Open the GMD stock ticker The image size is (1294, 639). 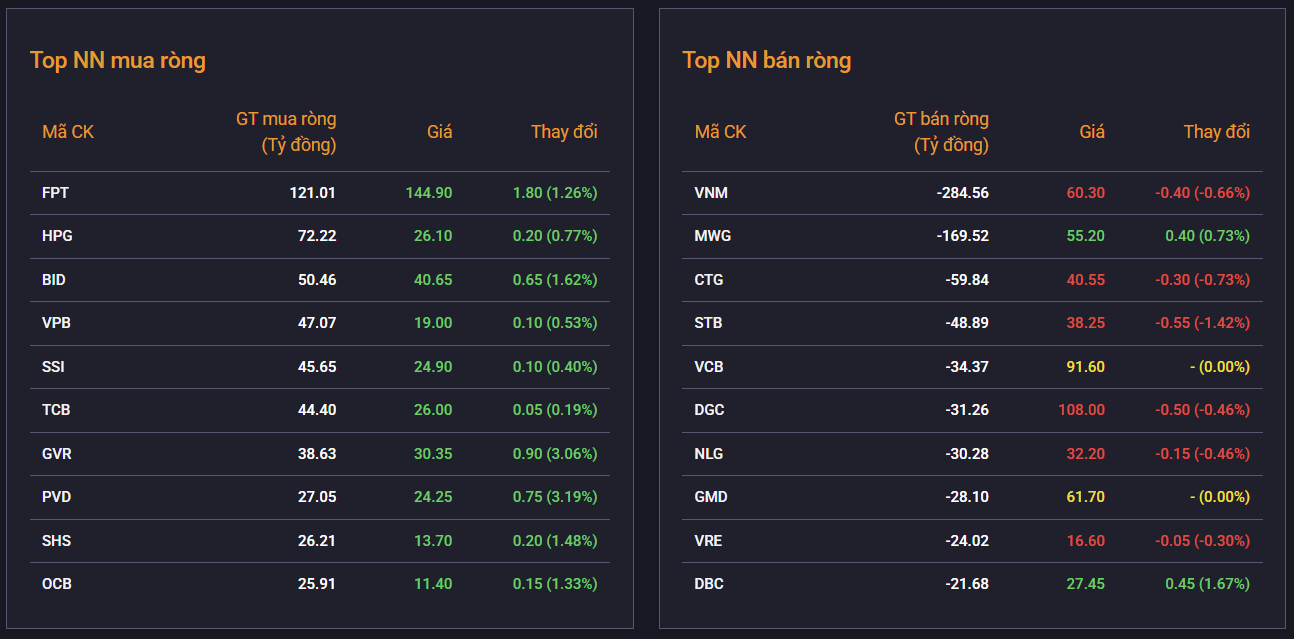pos(711,497)
